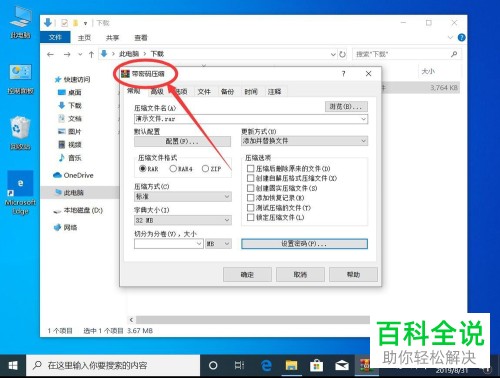Expand recent locations arrow in Explorer
This screenshot has width=500, height=378.
click(x=80, y=54)
